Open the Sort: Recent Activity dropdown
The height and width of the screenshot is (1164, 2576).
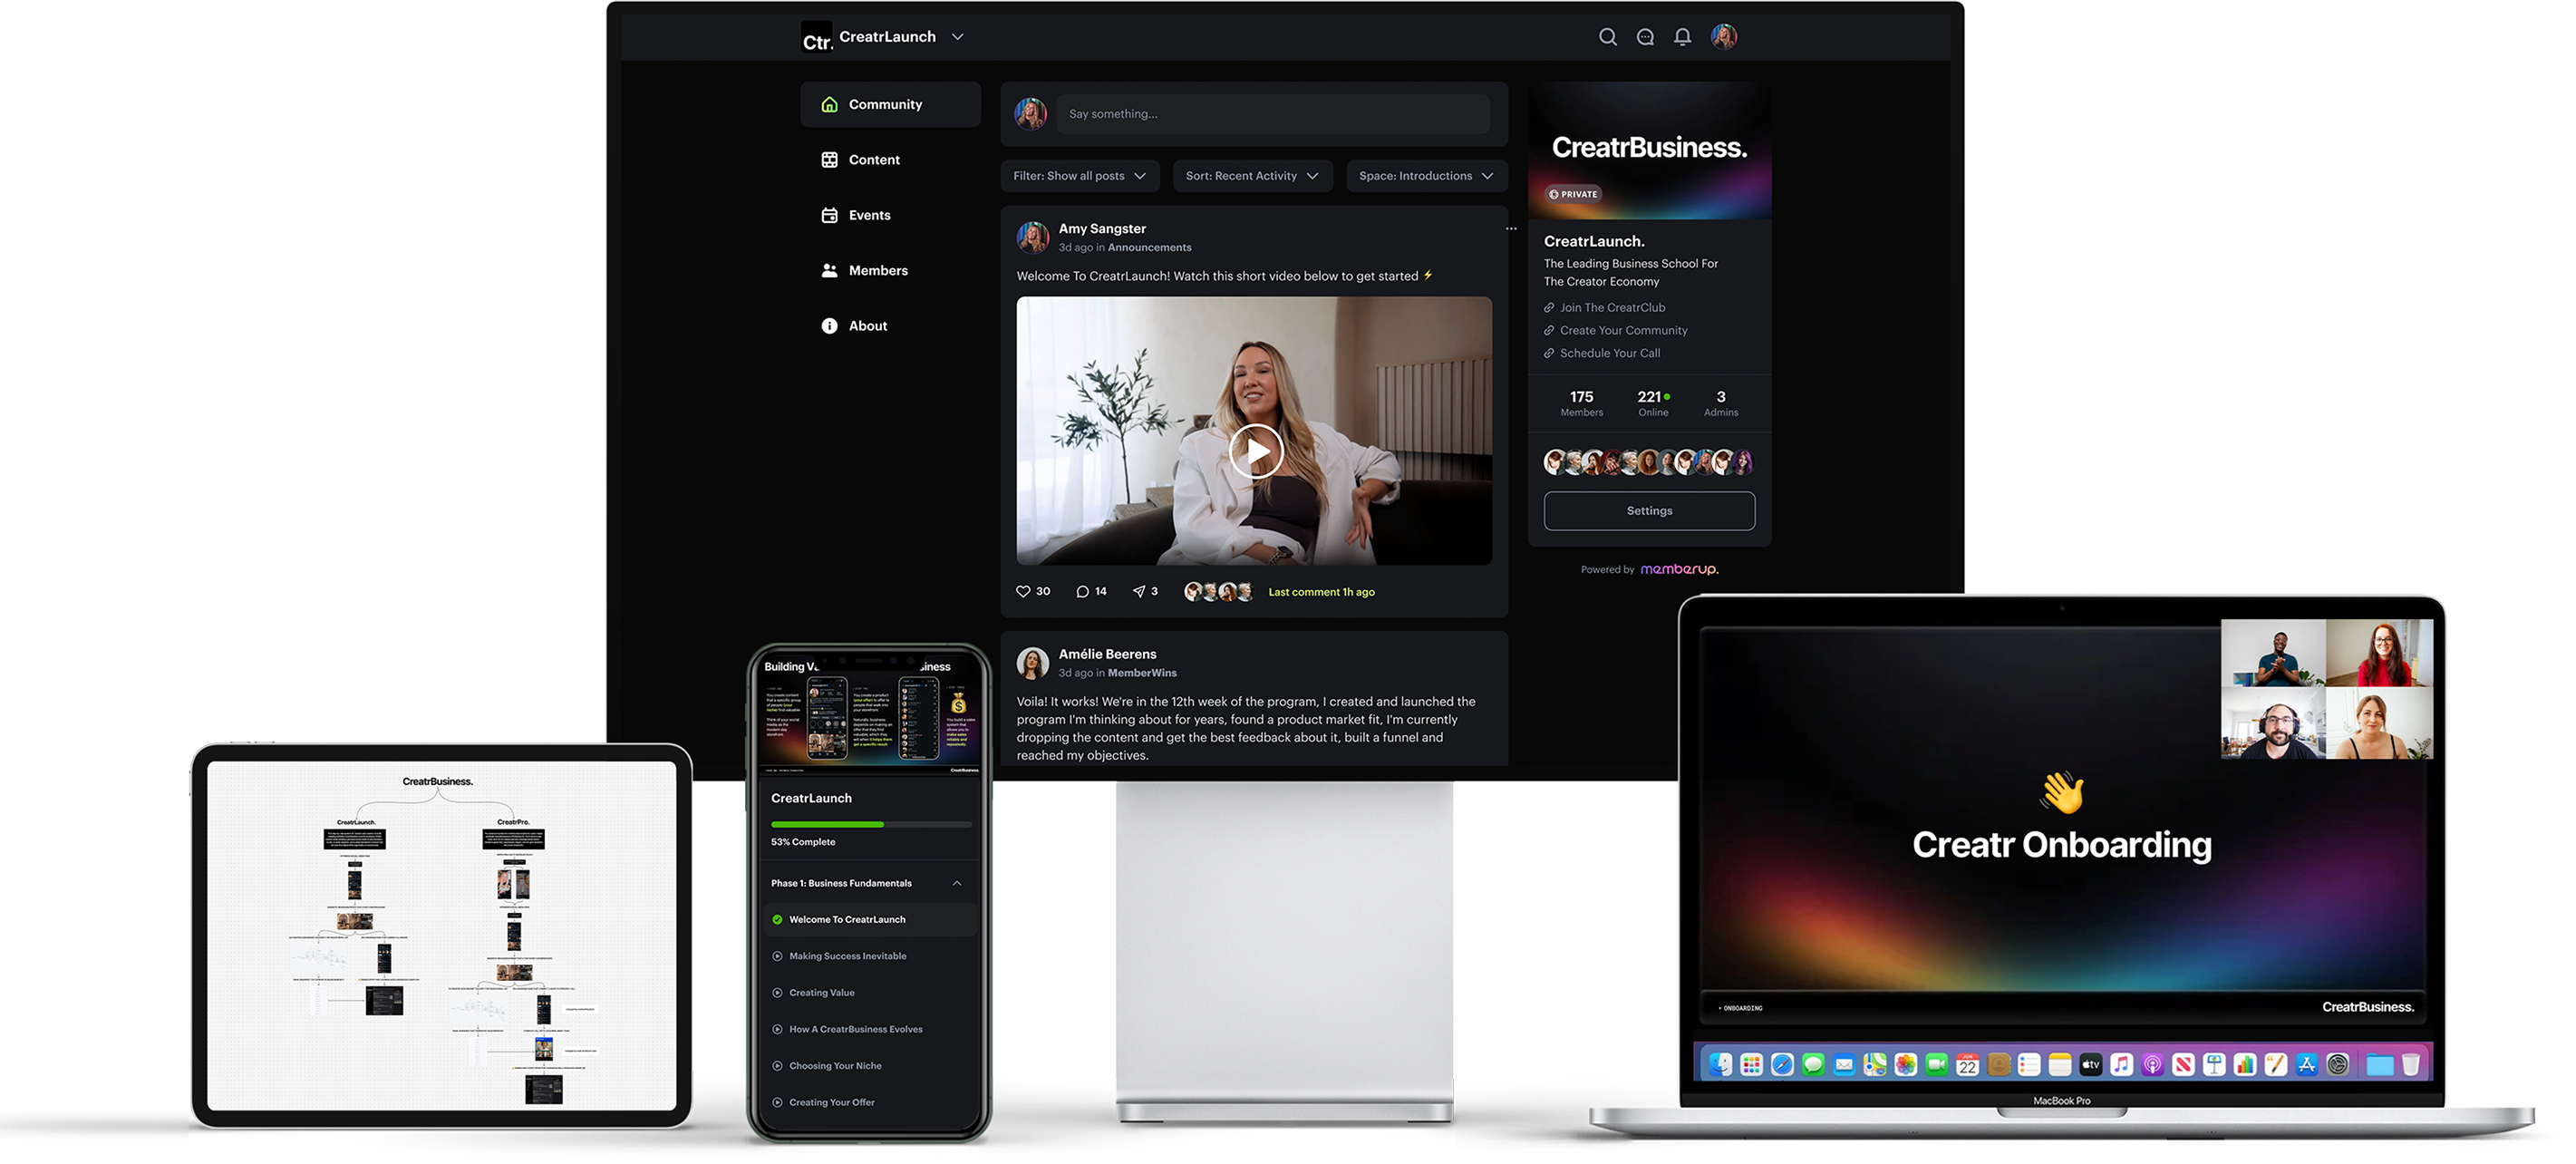(1251, 176)
